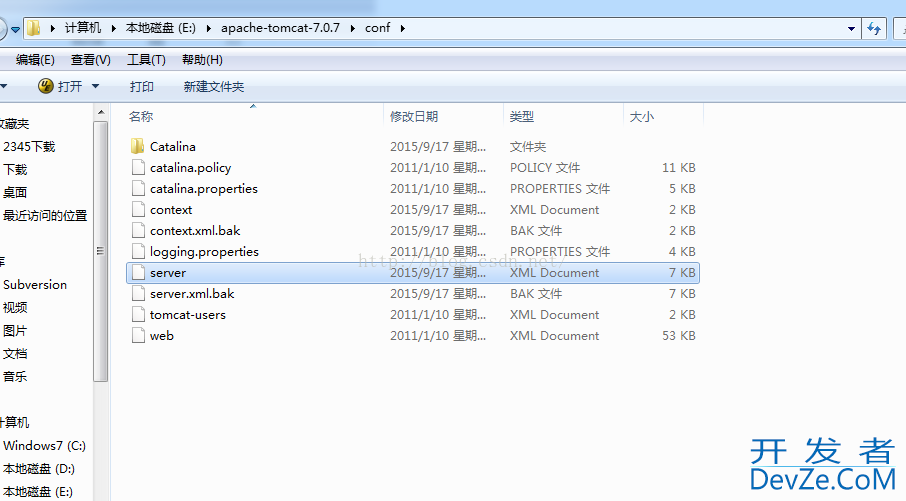The image size is (906, 501).
Task: Select Subversion in the navigation pane
Action: click(35, 285)
